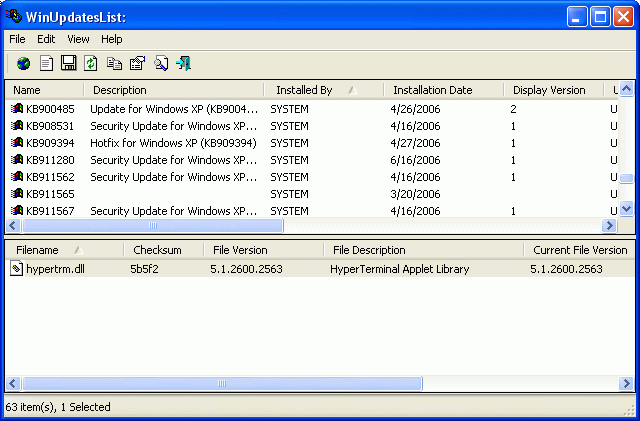The width and height of the screenshot is (640, 421).
Task: Click the update icon beside KB900485
Action: (x=17, y=109)
